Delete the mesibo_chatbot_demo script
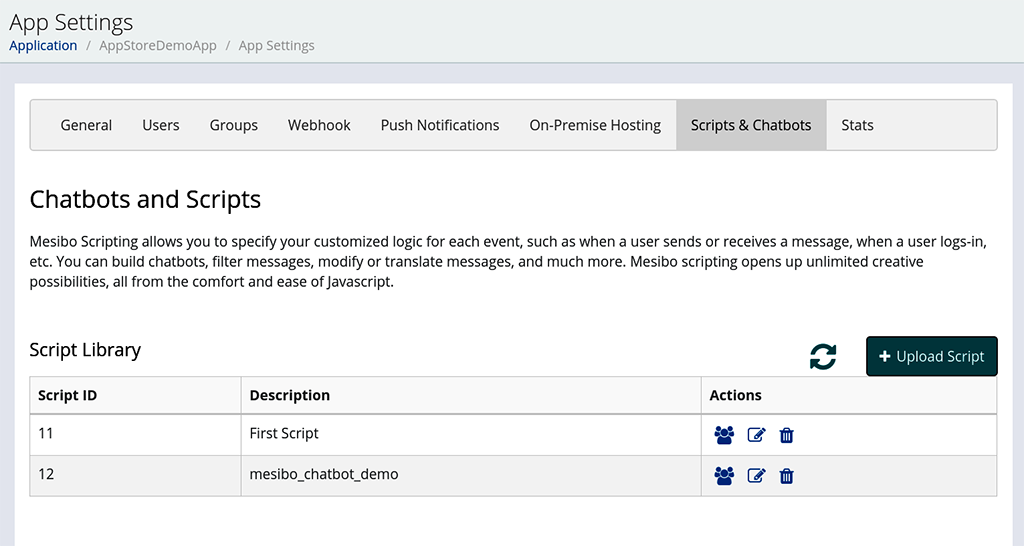Image resolution: width=1024 pixels, height=546 pixels. point(786,475)
